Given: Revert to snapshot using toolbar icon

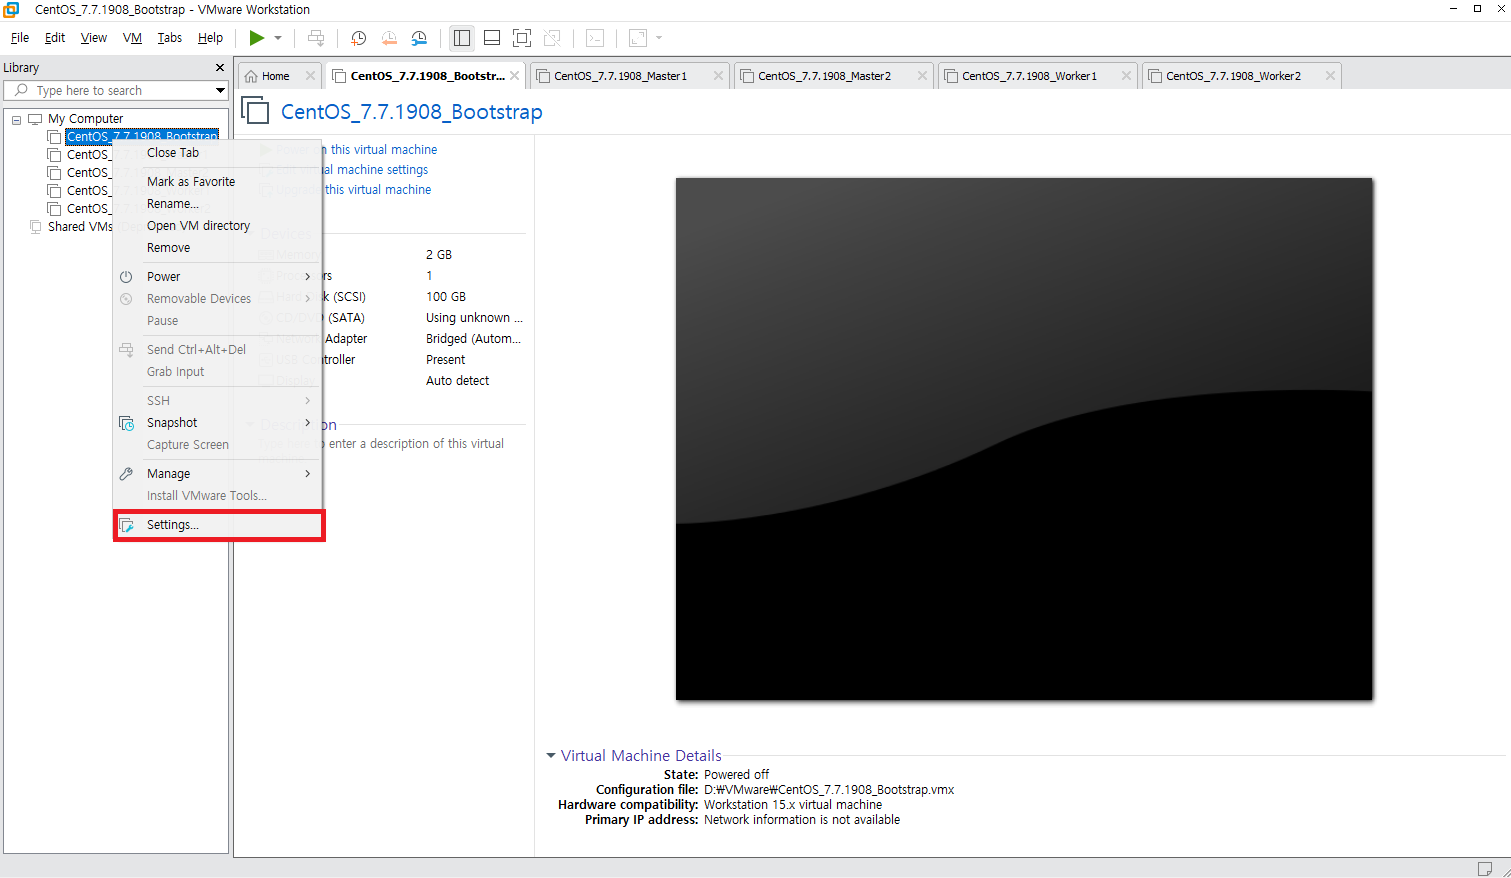Looking at the screenshot, I should click(x=389, y=38).
